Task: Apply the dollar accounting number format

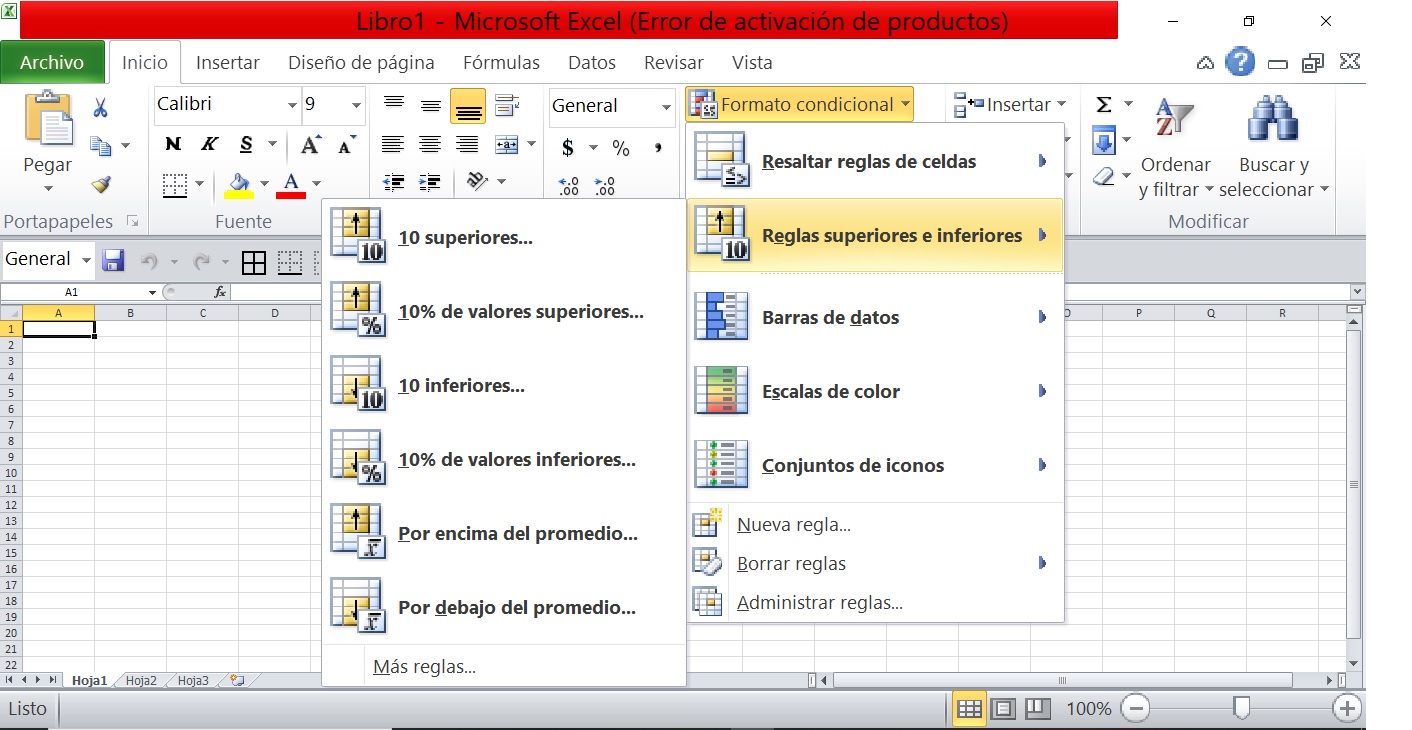Action: (568, 148)
